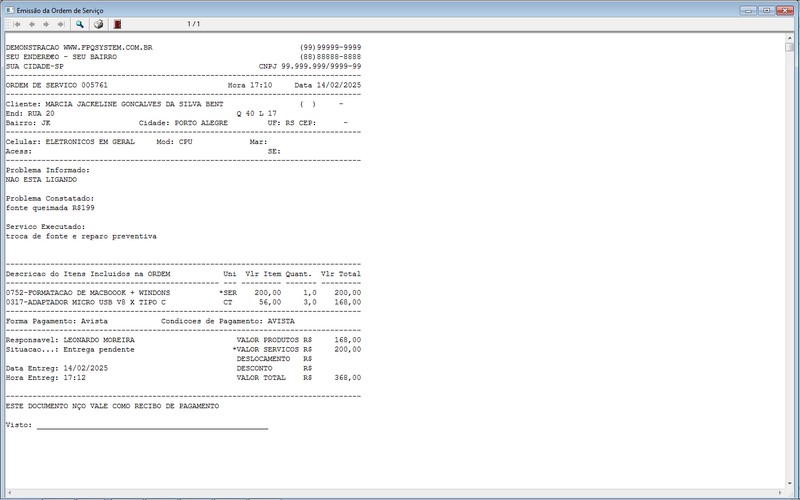
Task: Open the magnifier zoom tool
Action: [x=80, y=23]
